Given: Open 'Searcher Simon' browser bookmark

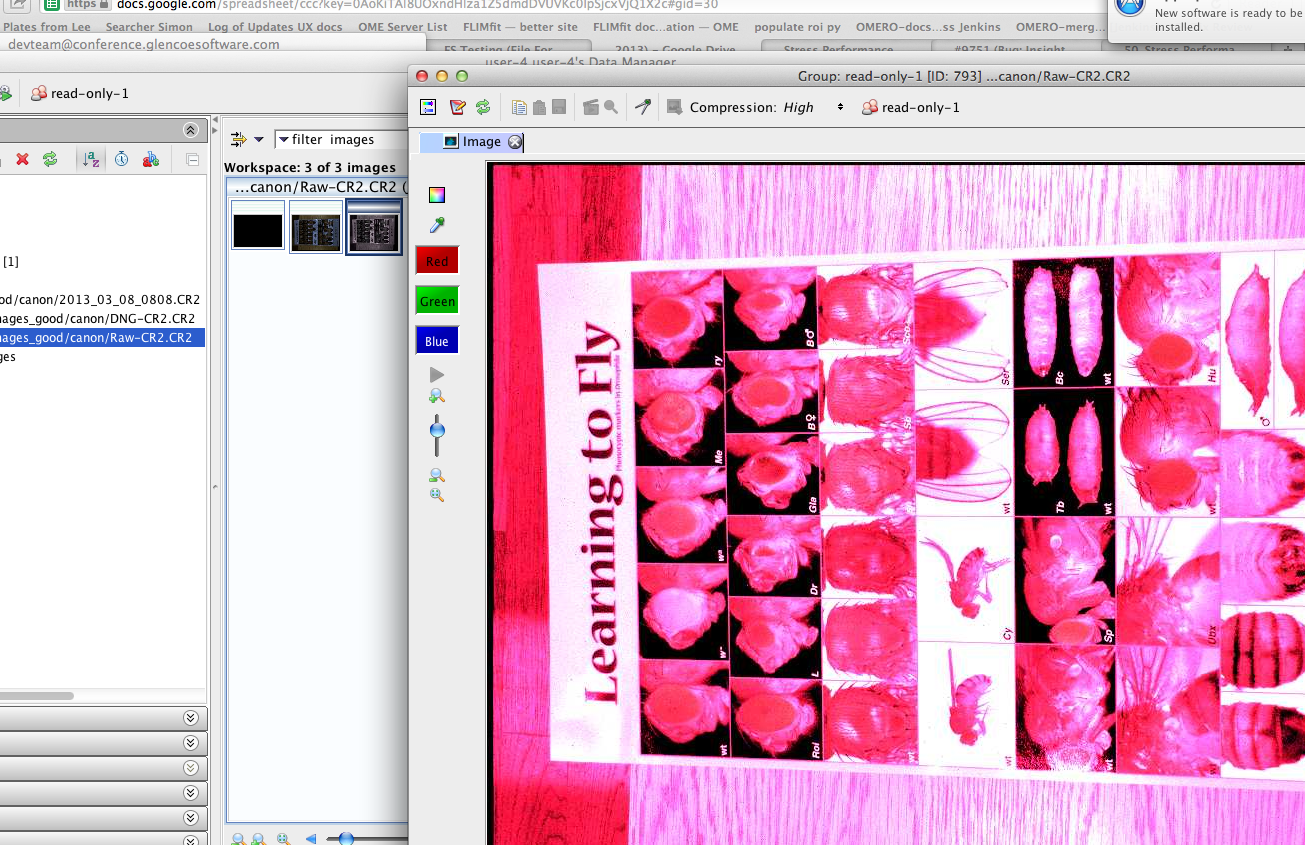Looking at the screenshot, I should 149,27.
